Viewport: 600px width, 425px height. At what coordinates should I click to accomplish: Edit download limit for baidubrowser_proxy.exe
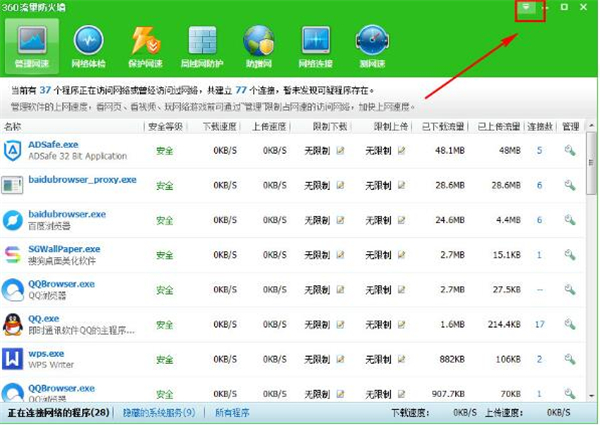click(x=340, y=185)
